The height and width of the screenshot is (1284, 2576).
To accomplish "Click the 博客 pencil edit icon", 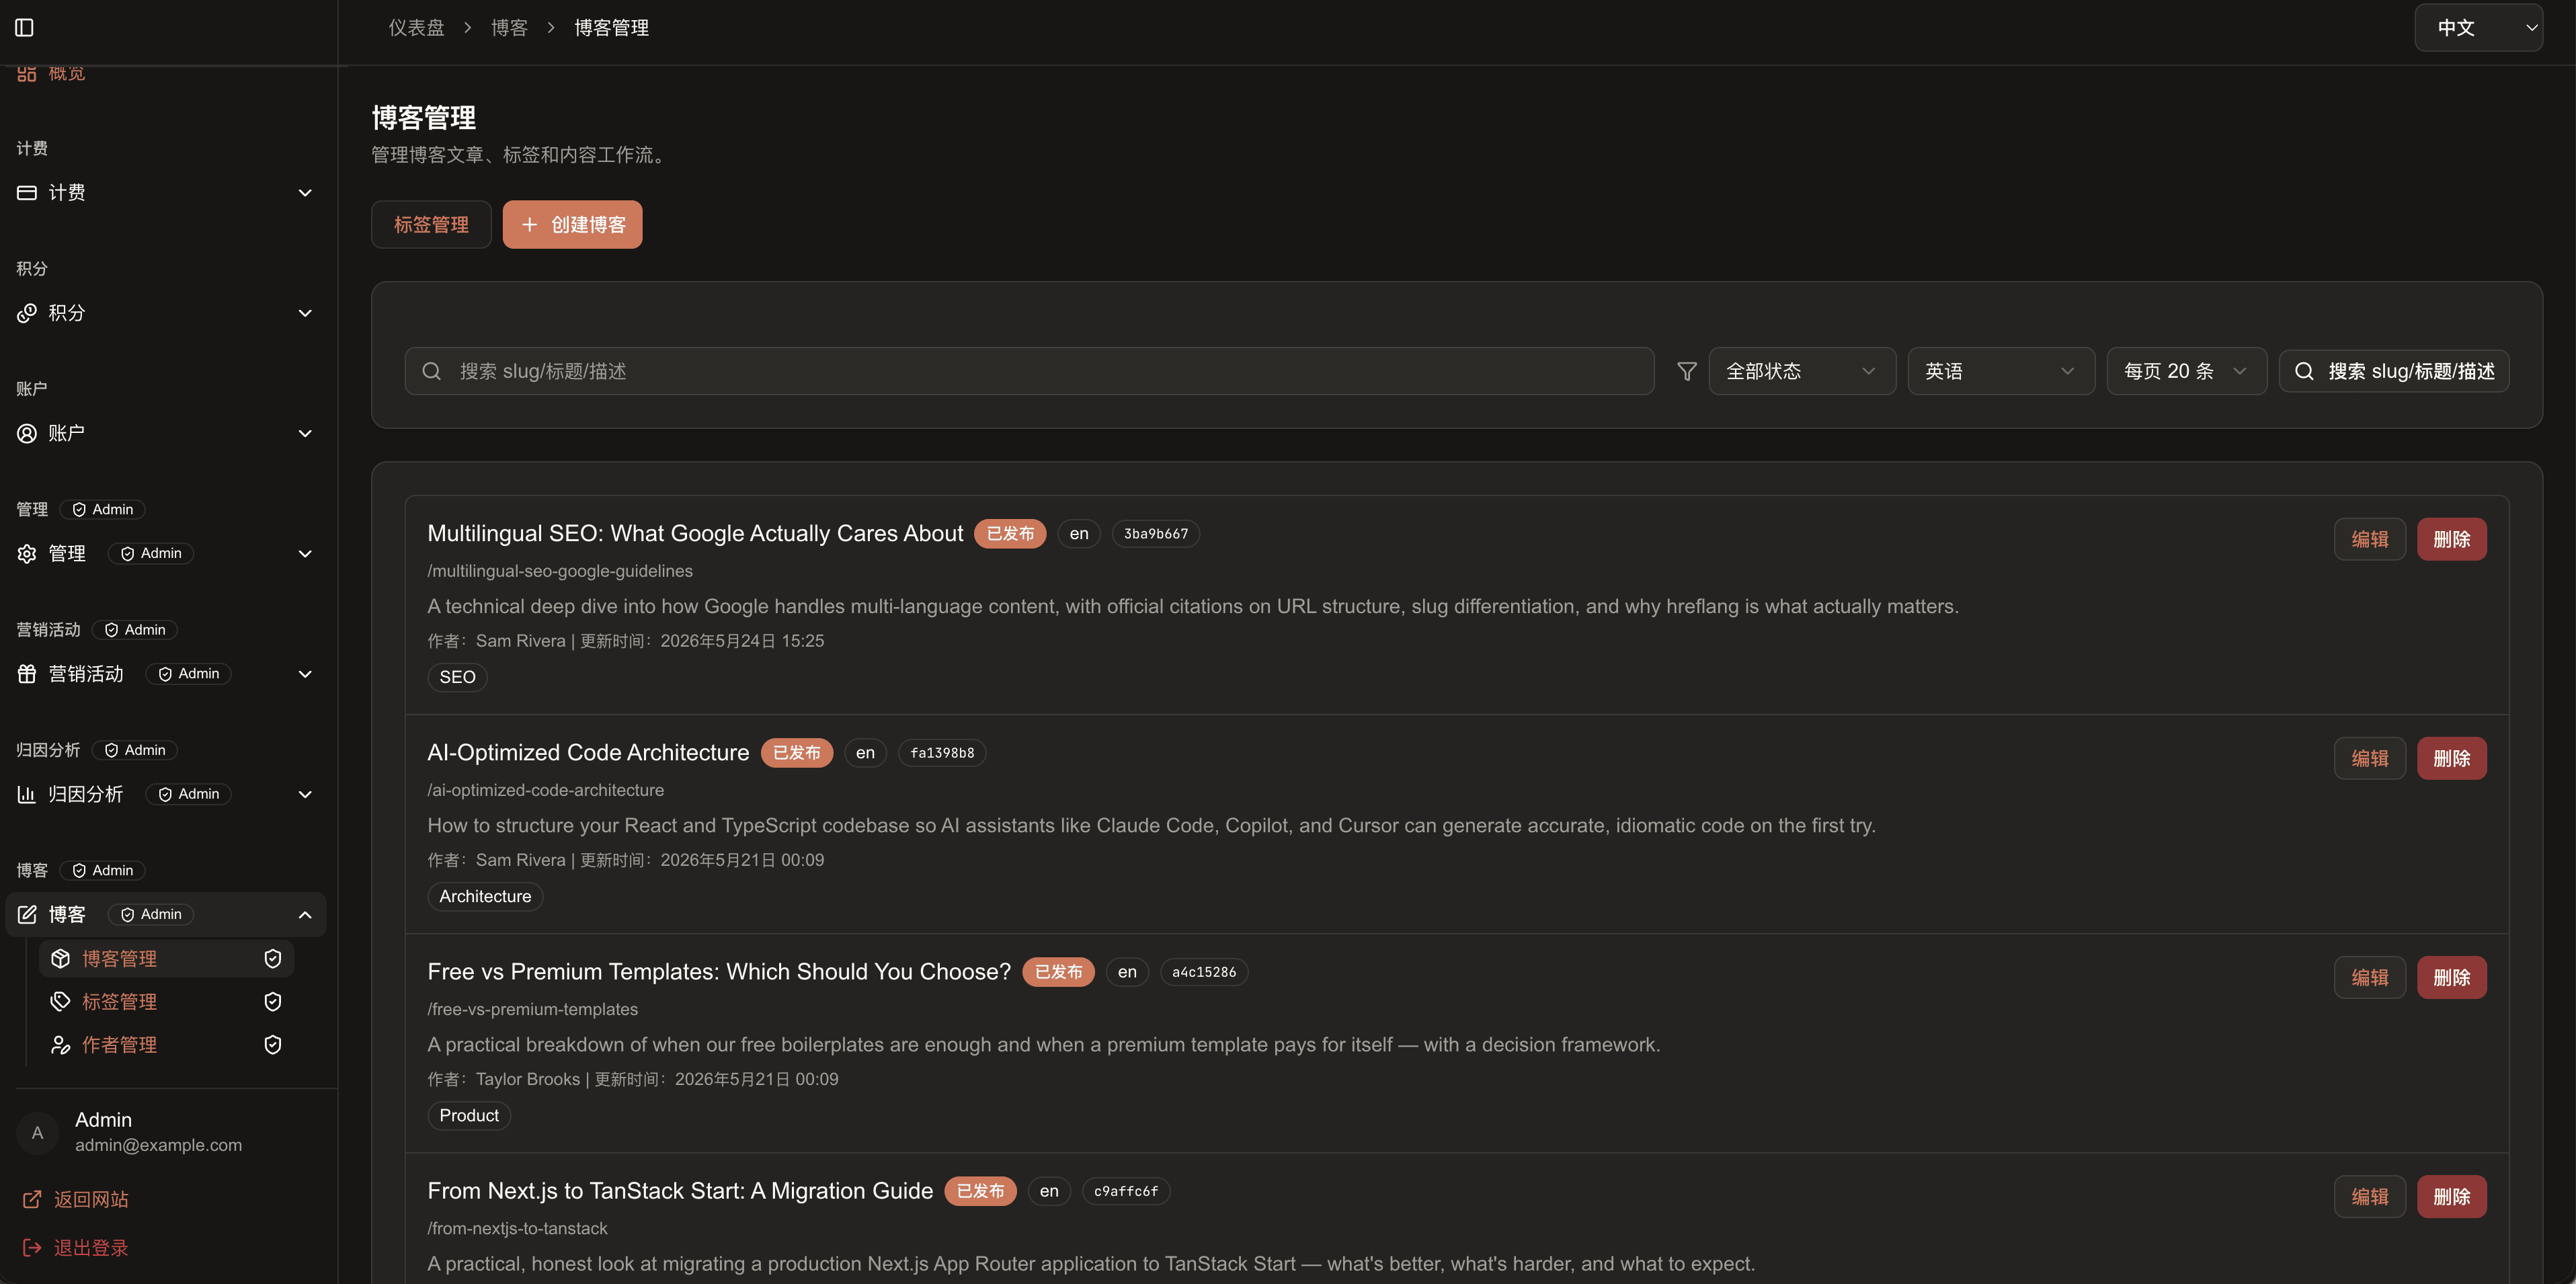I will coord(27,915).
